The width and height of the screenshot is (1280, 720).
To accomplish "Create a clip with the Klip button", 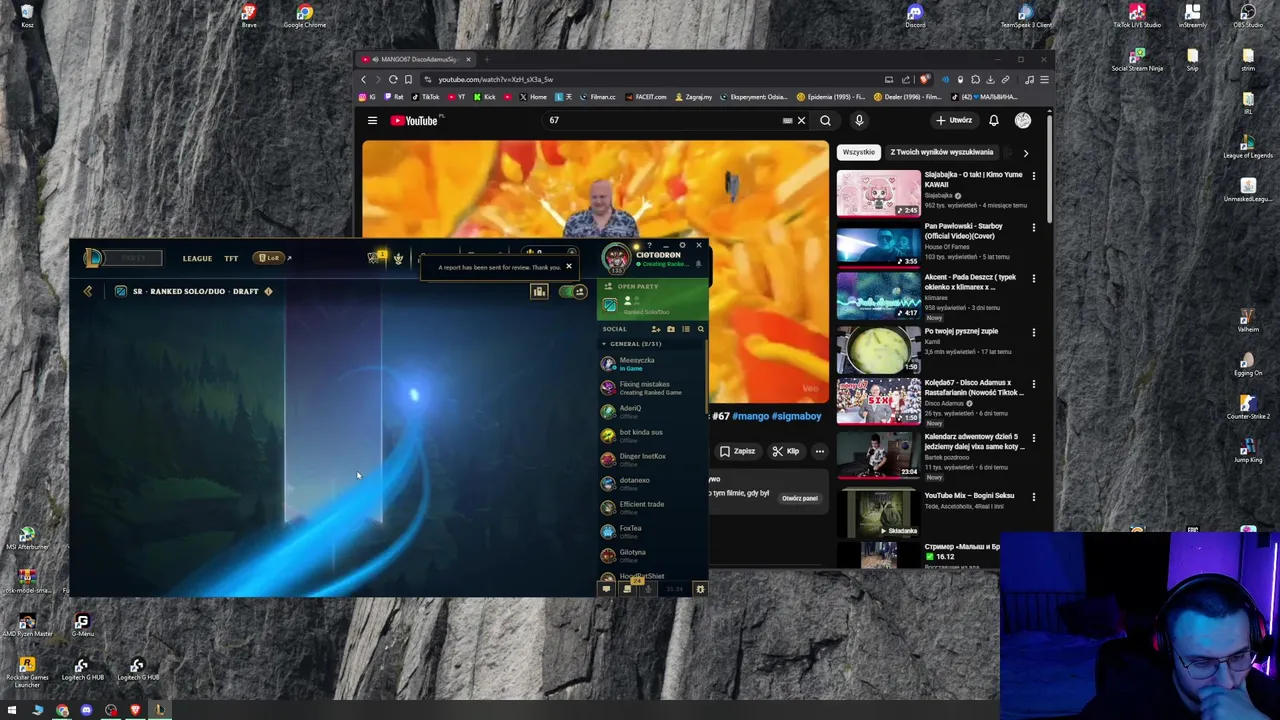I will tap(785, 451).
